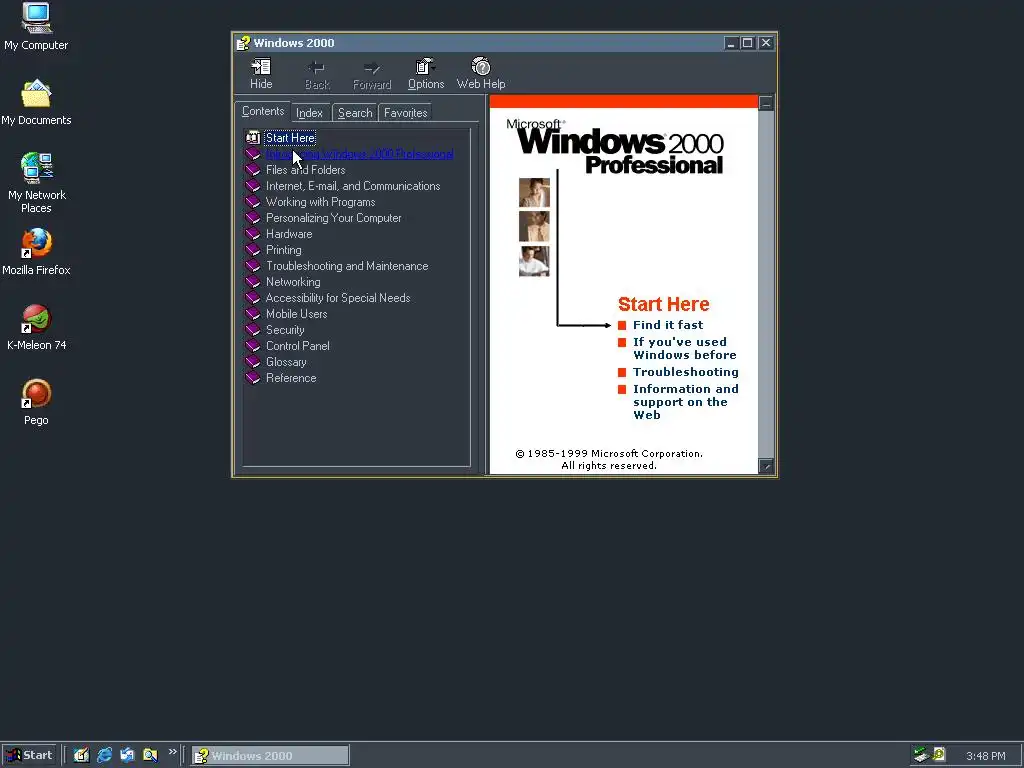Click Accessibility for Special Needs book icon

pyautogui.click(x=253, y=298)
